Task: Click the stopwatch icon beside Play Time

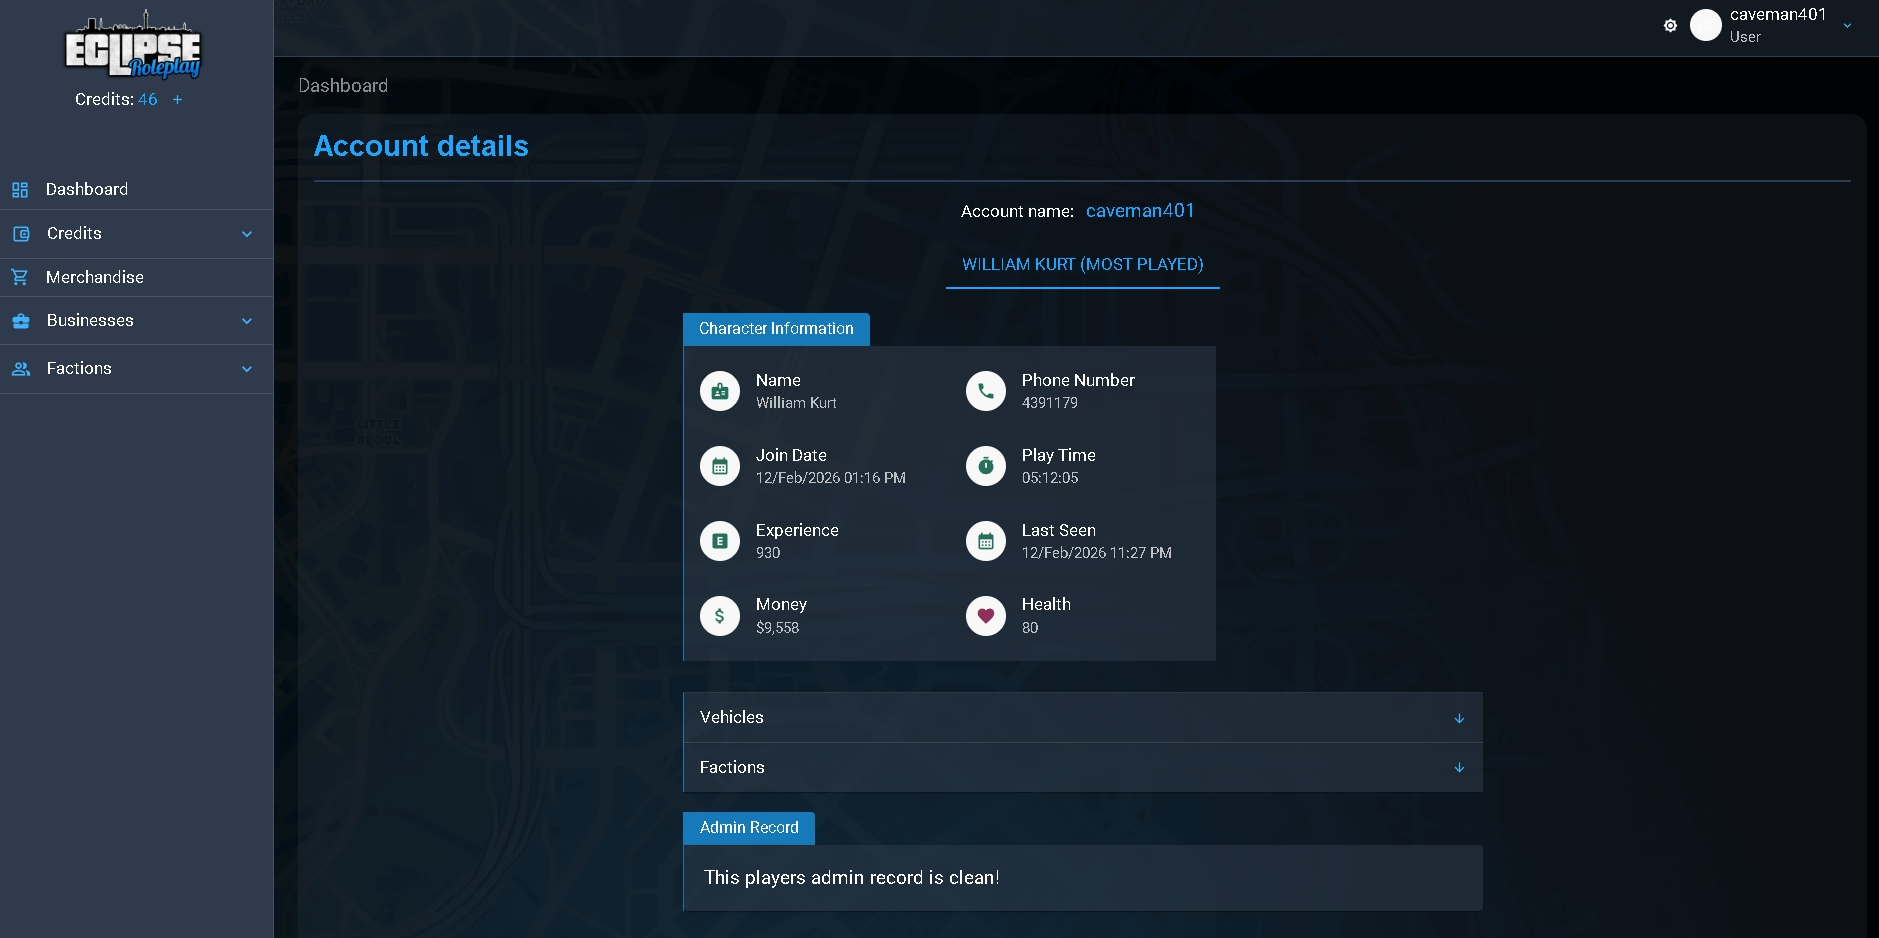Action: 986,466
